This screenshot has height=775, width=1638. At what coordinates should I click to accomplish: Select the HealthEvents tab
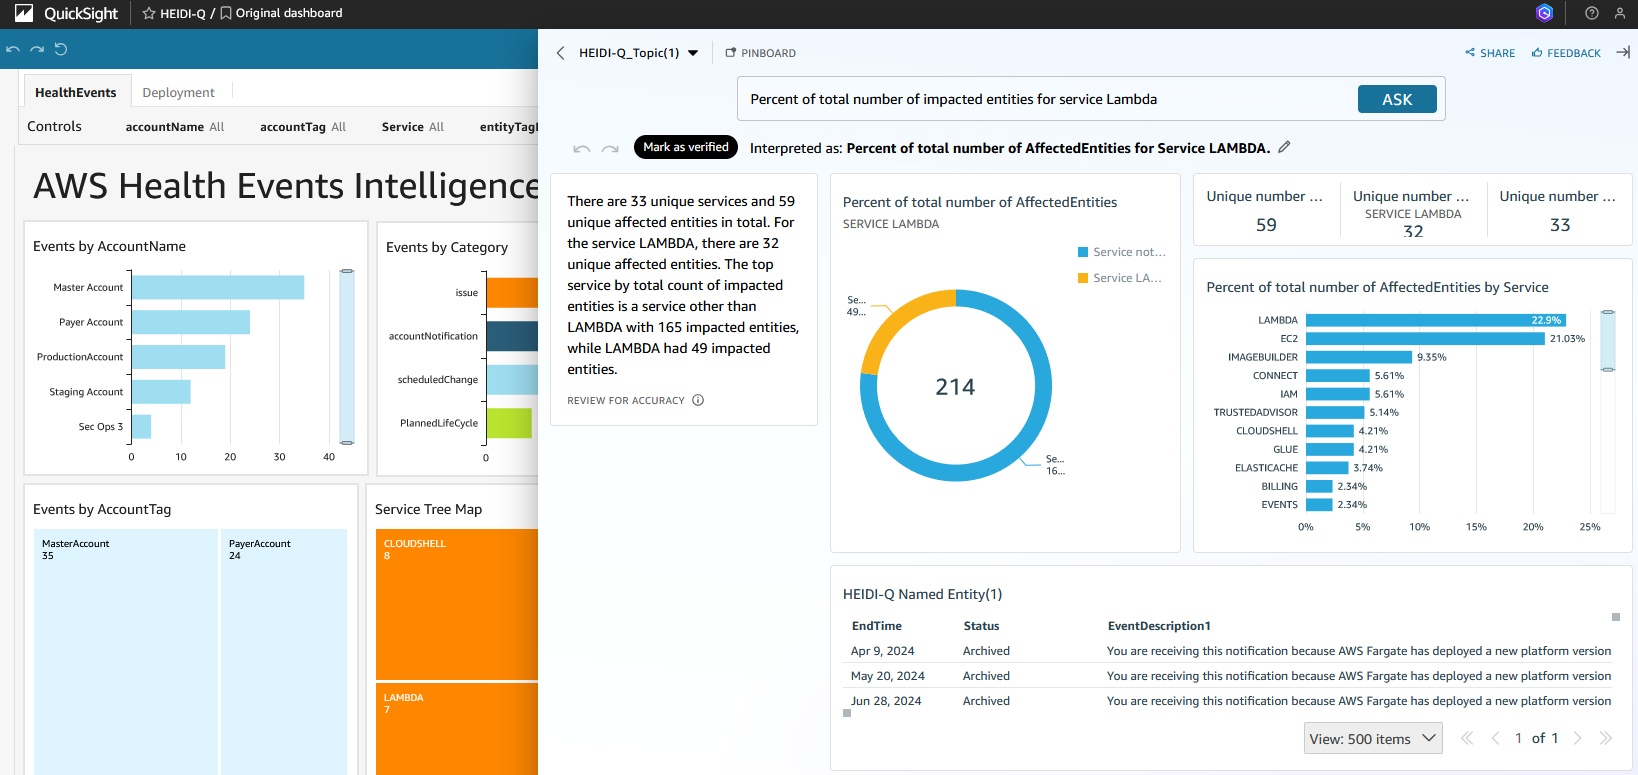pos(76,92)
